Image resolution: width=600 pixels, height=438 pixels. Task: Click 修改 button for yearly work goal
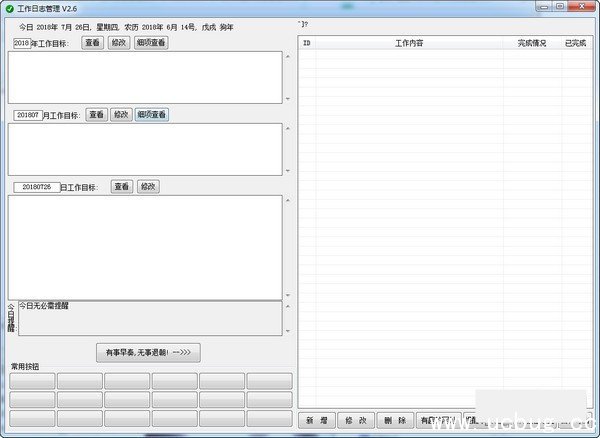click(x=118, y=43)
